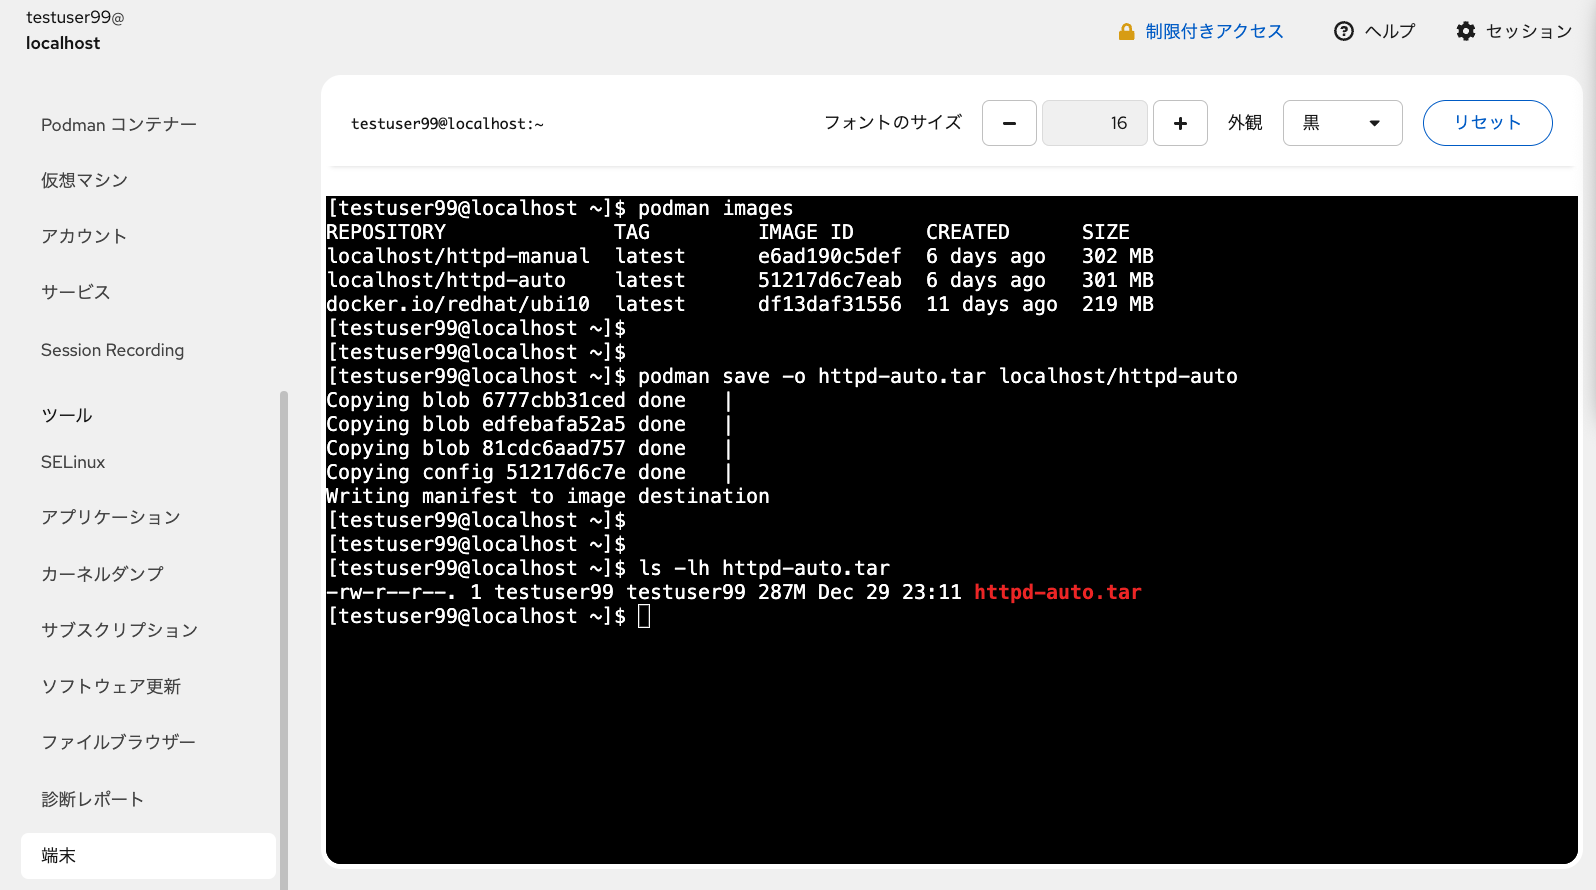Click the session gear icon
This screenshot has width=1596, height=890.
point(1466,31)
